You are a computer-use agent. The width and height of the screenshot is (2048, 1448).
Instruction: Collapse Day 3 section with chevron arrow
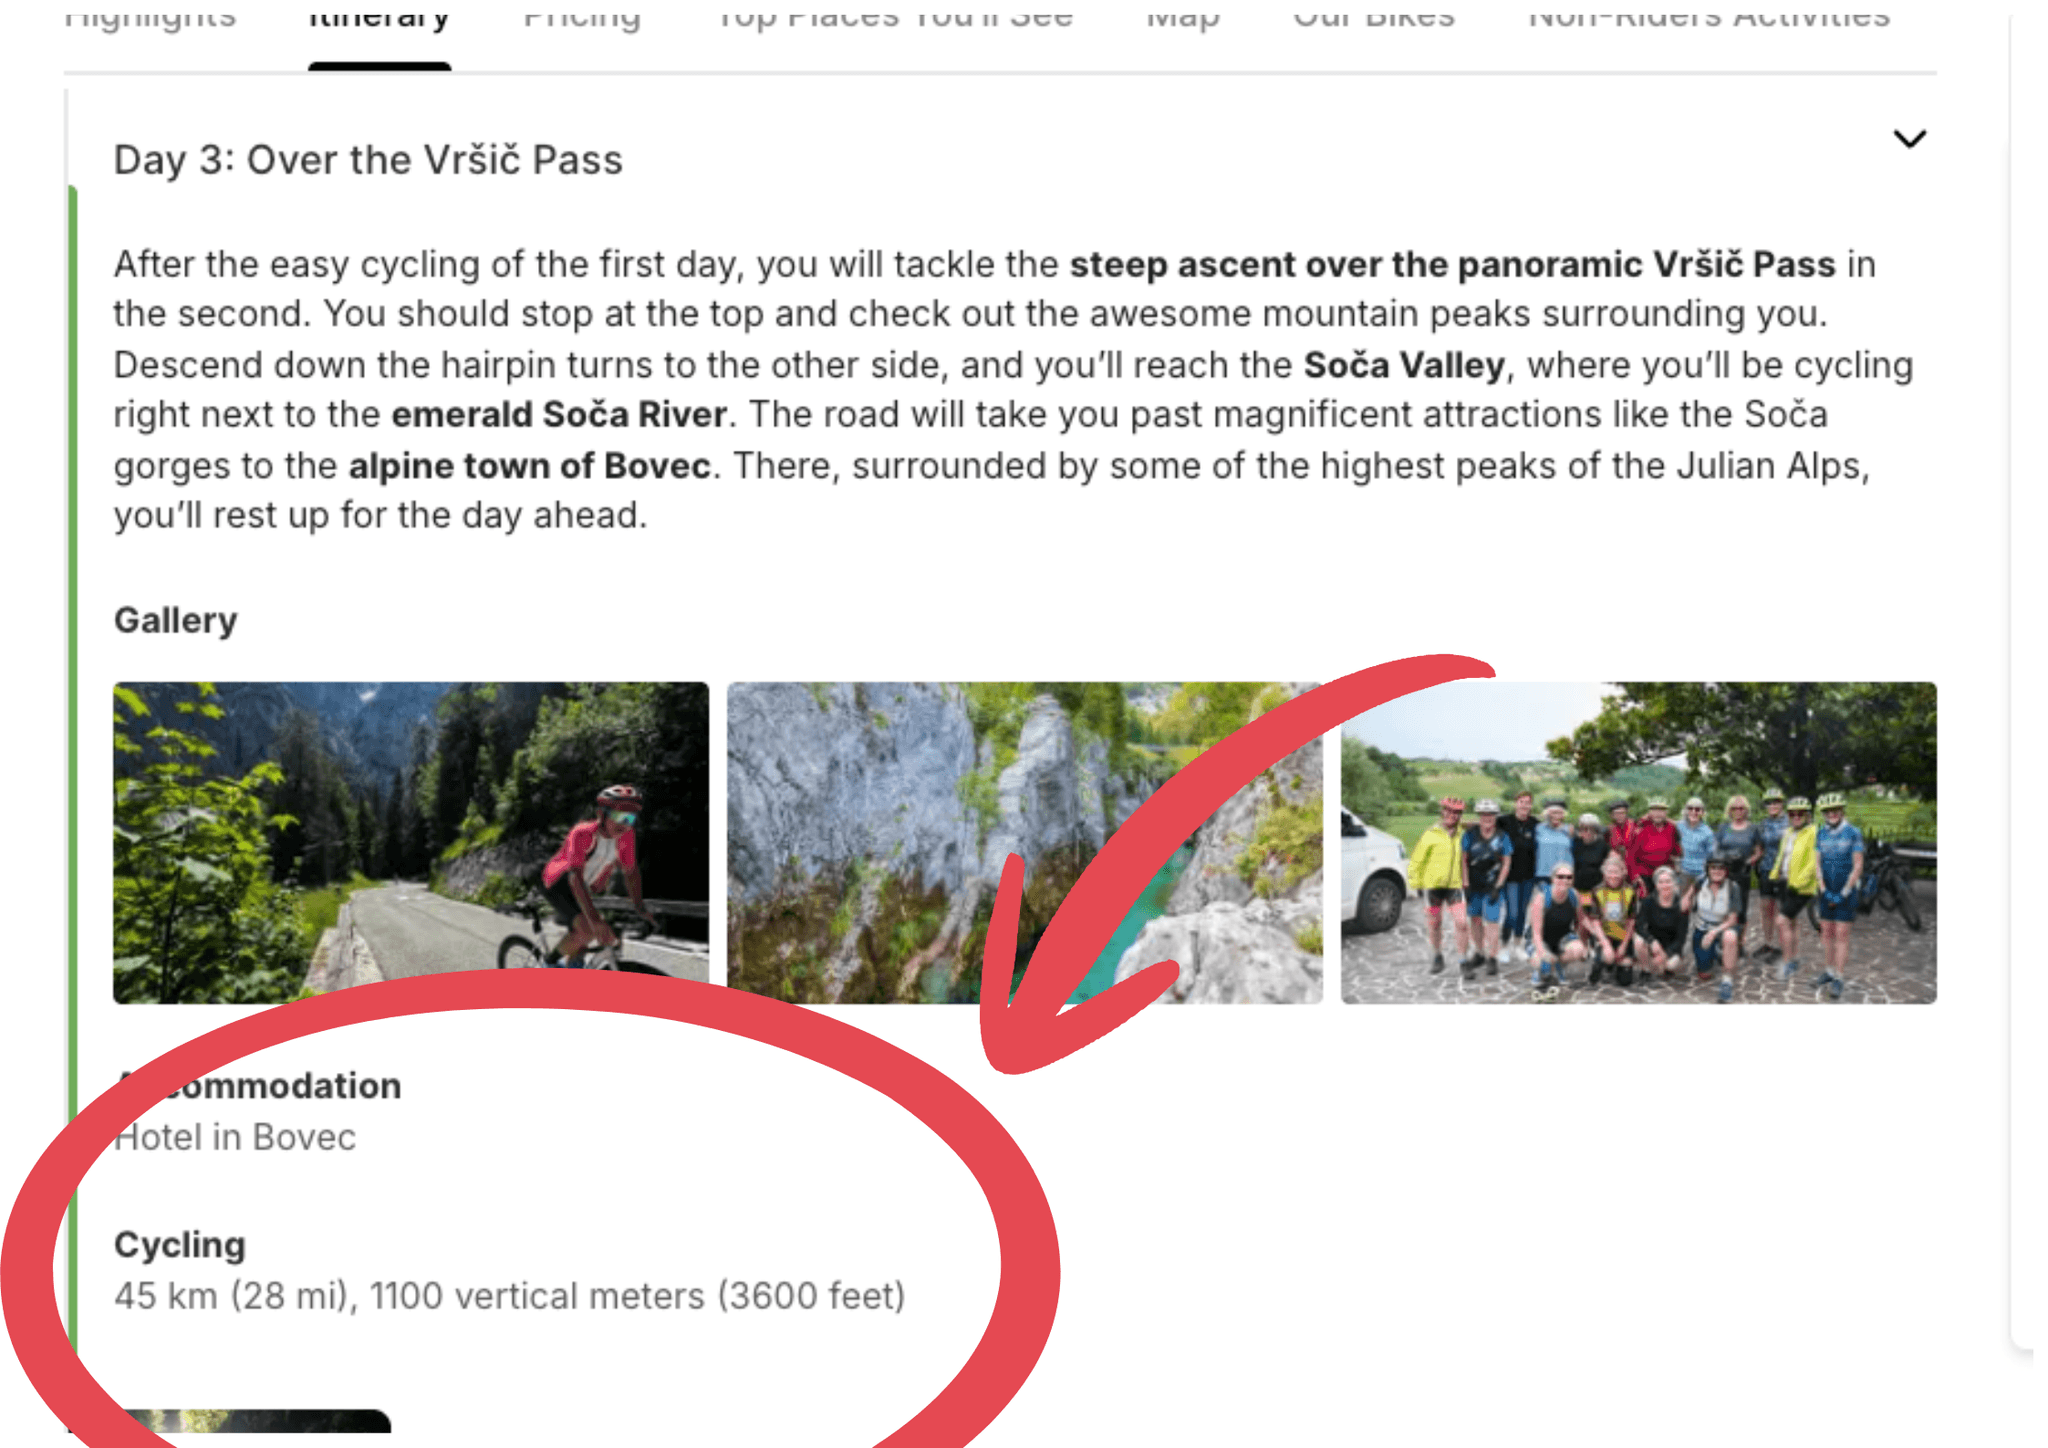coord(1909,140)
